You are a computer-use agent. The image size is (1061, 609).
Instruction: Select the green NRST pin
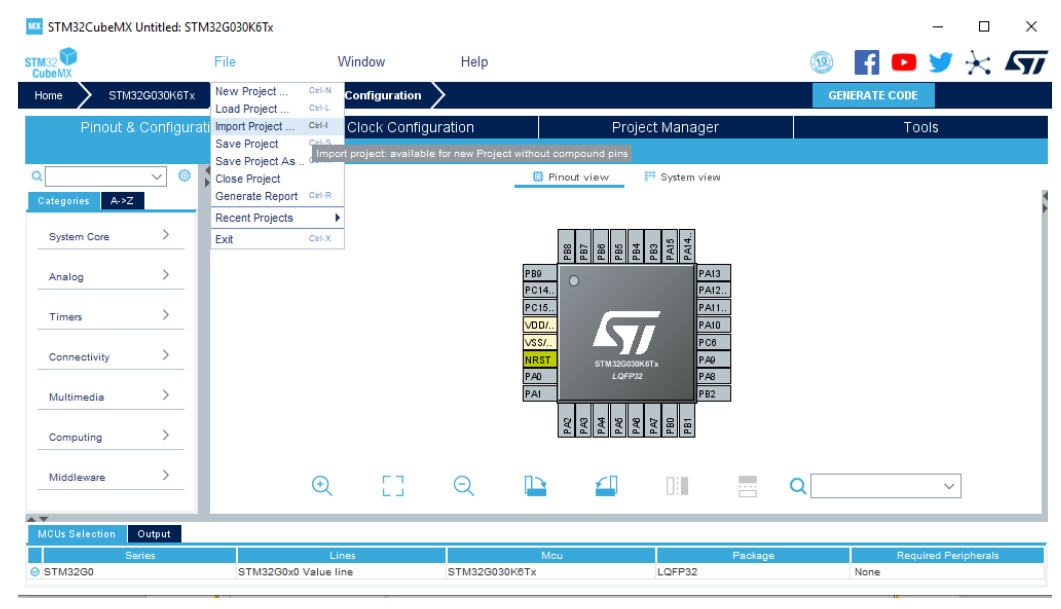[538, 360]
